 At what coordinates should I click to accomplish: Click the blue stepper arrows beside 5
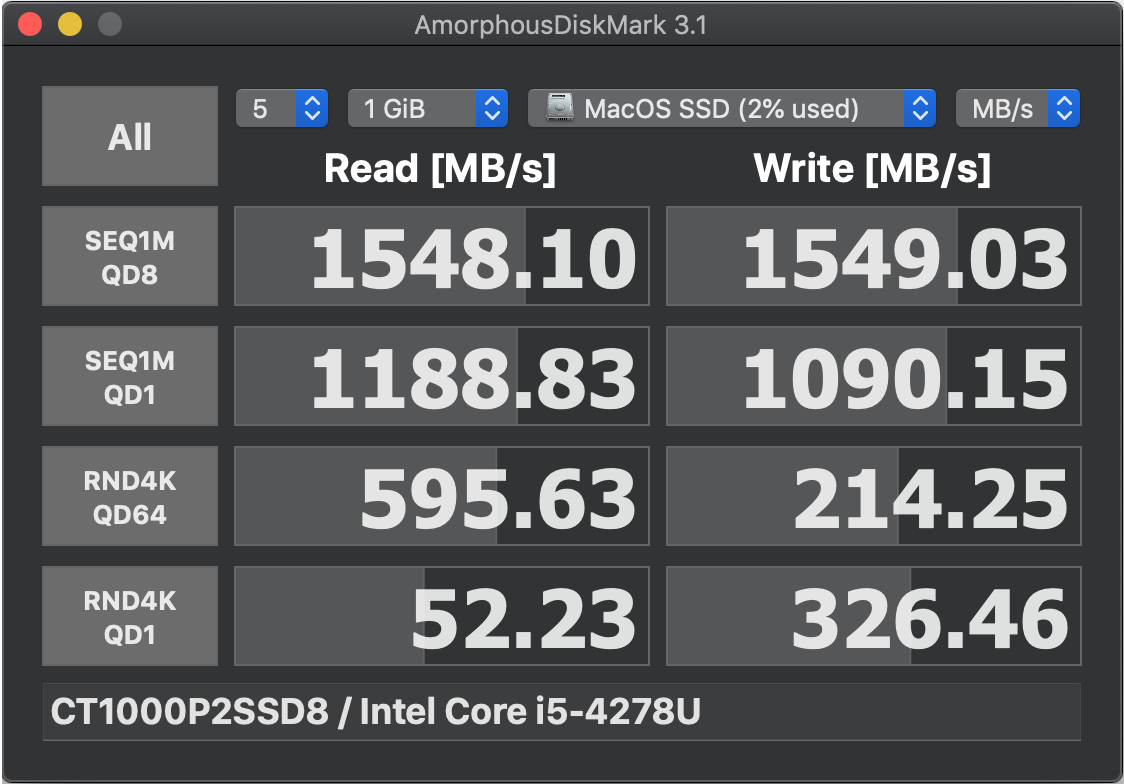click(x=313, y=109)
